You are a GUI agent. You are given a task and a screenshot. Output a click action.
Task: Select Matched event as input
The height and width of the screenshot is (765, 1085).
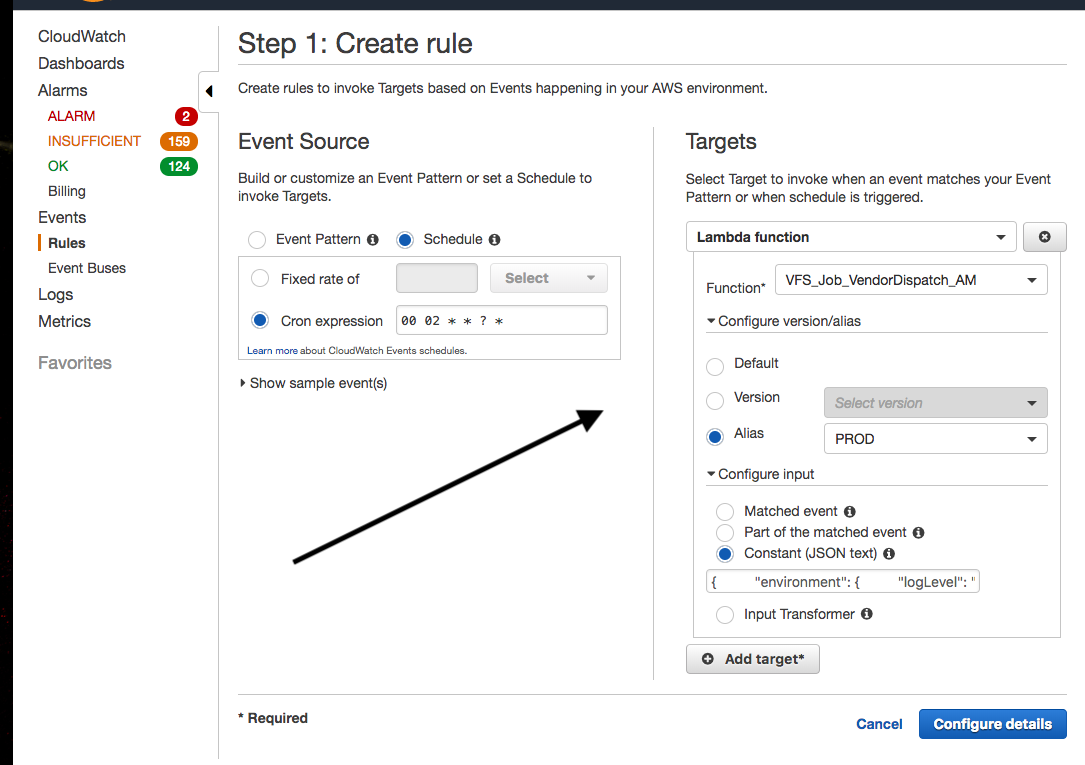pyautogui.click(x=724, y=511)
